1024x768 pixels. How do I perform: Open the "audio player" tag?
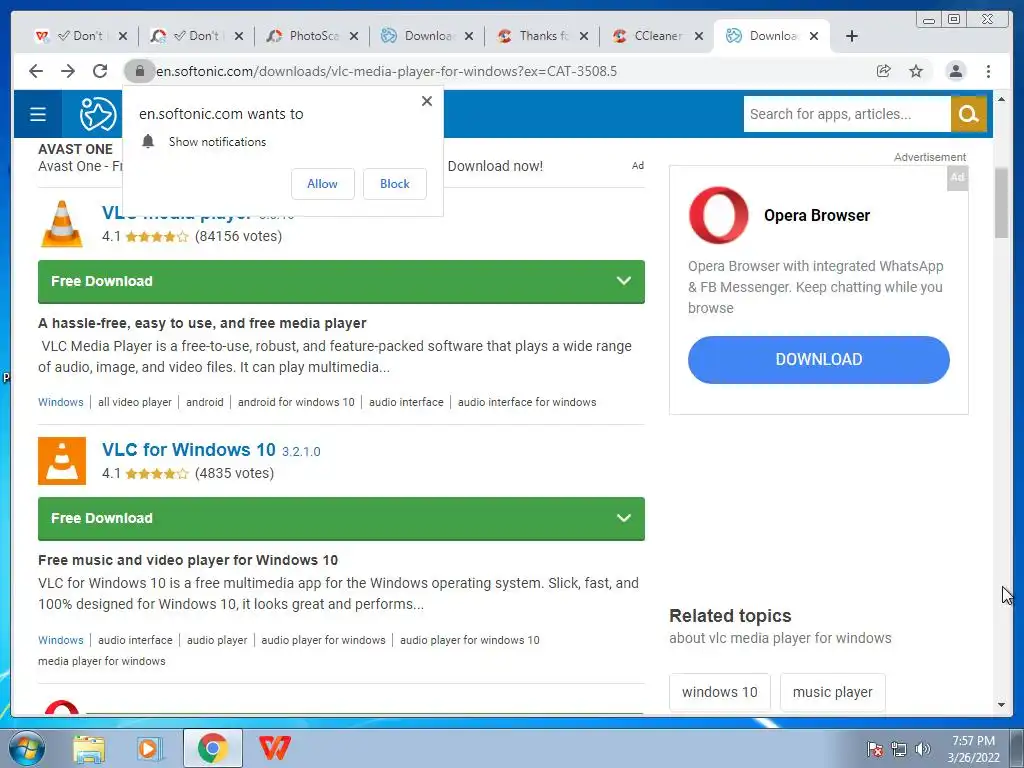[x=217, y=640]
